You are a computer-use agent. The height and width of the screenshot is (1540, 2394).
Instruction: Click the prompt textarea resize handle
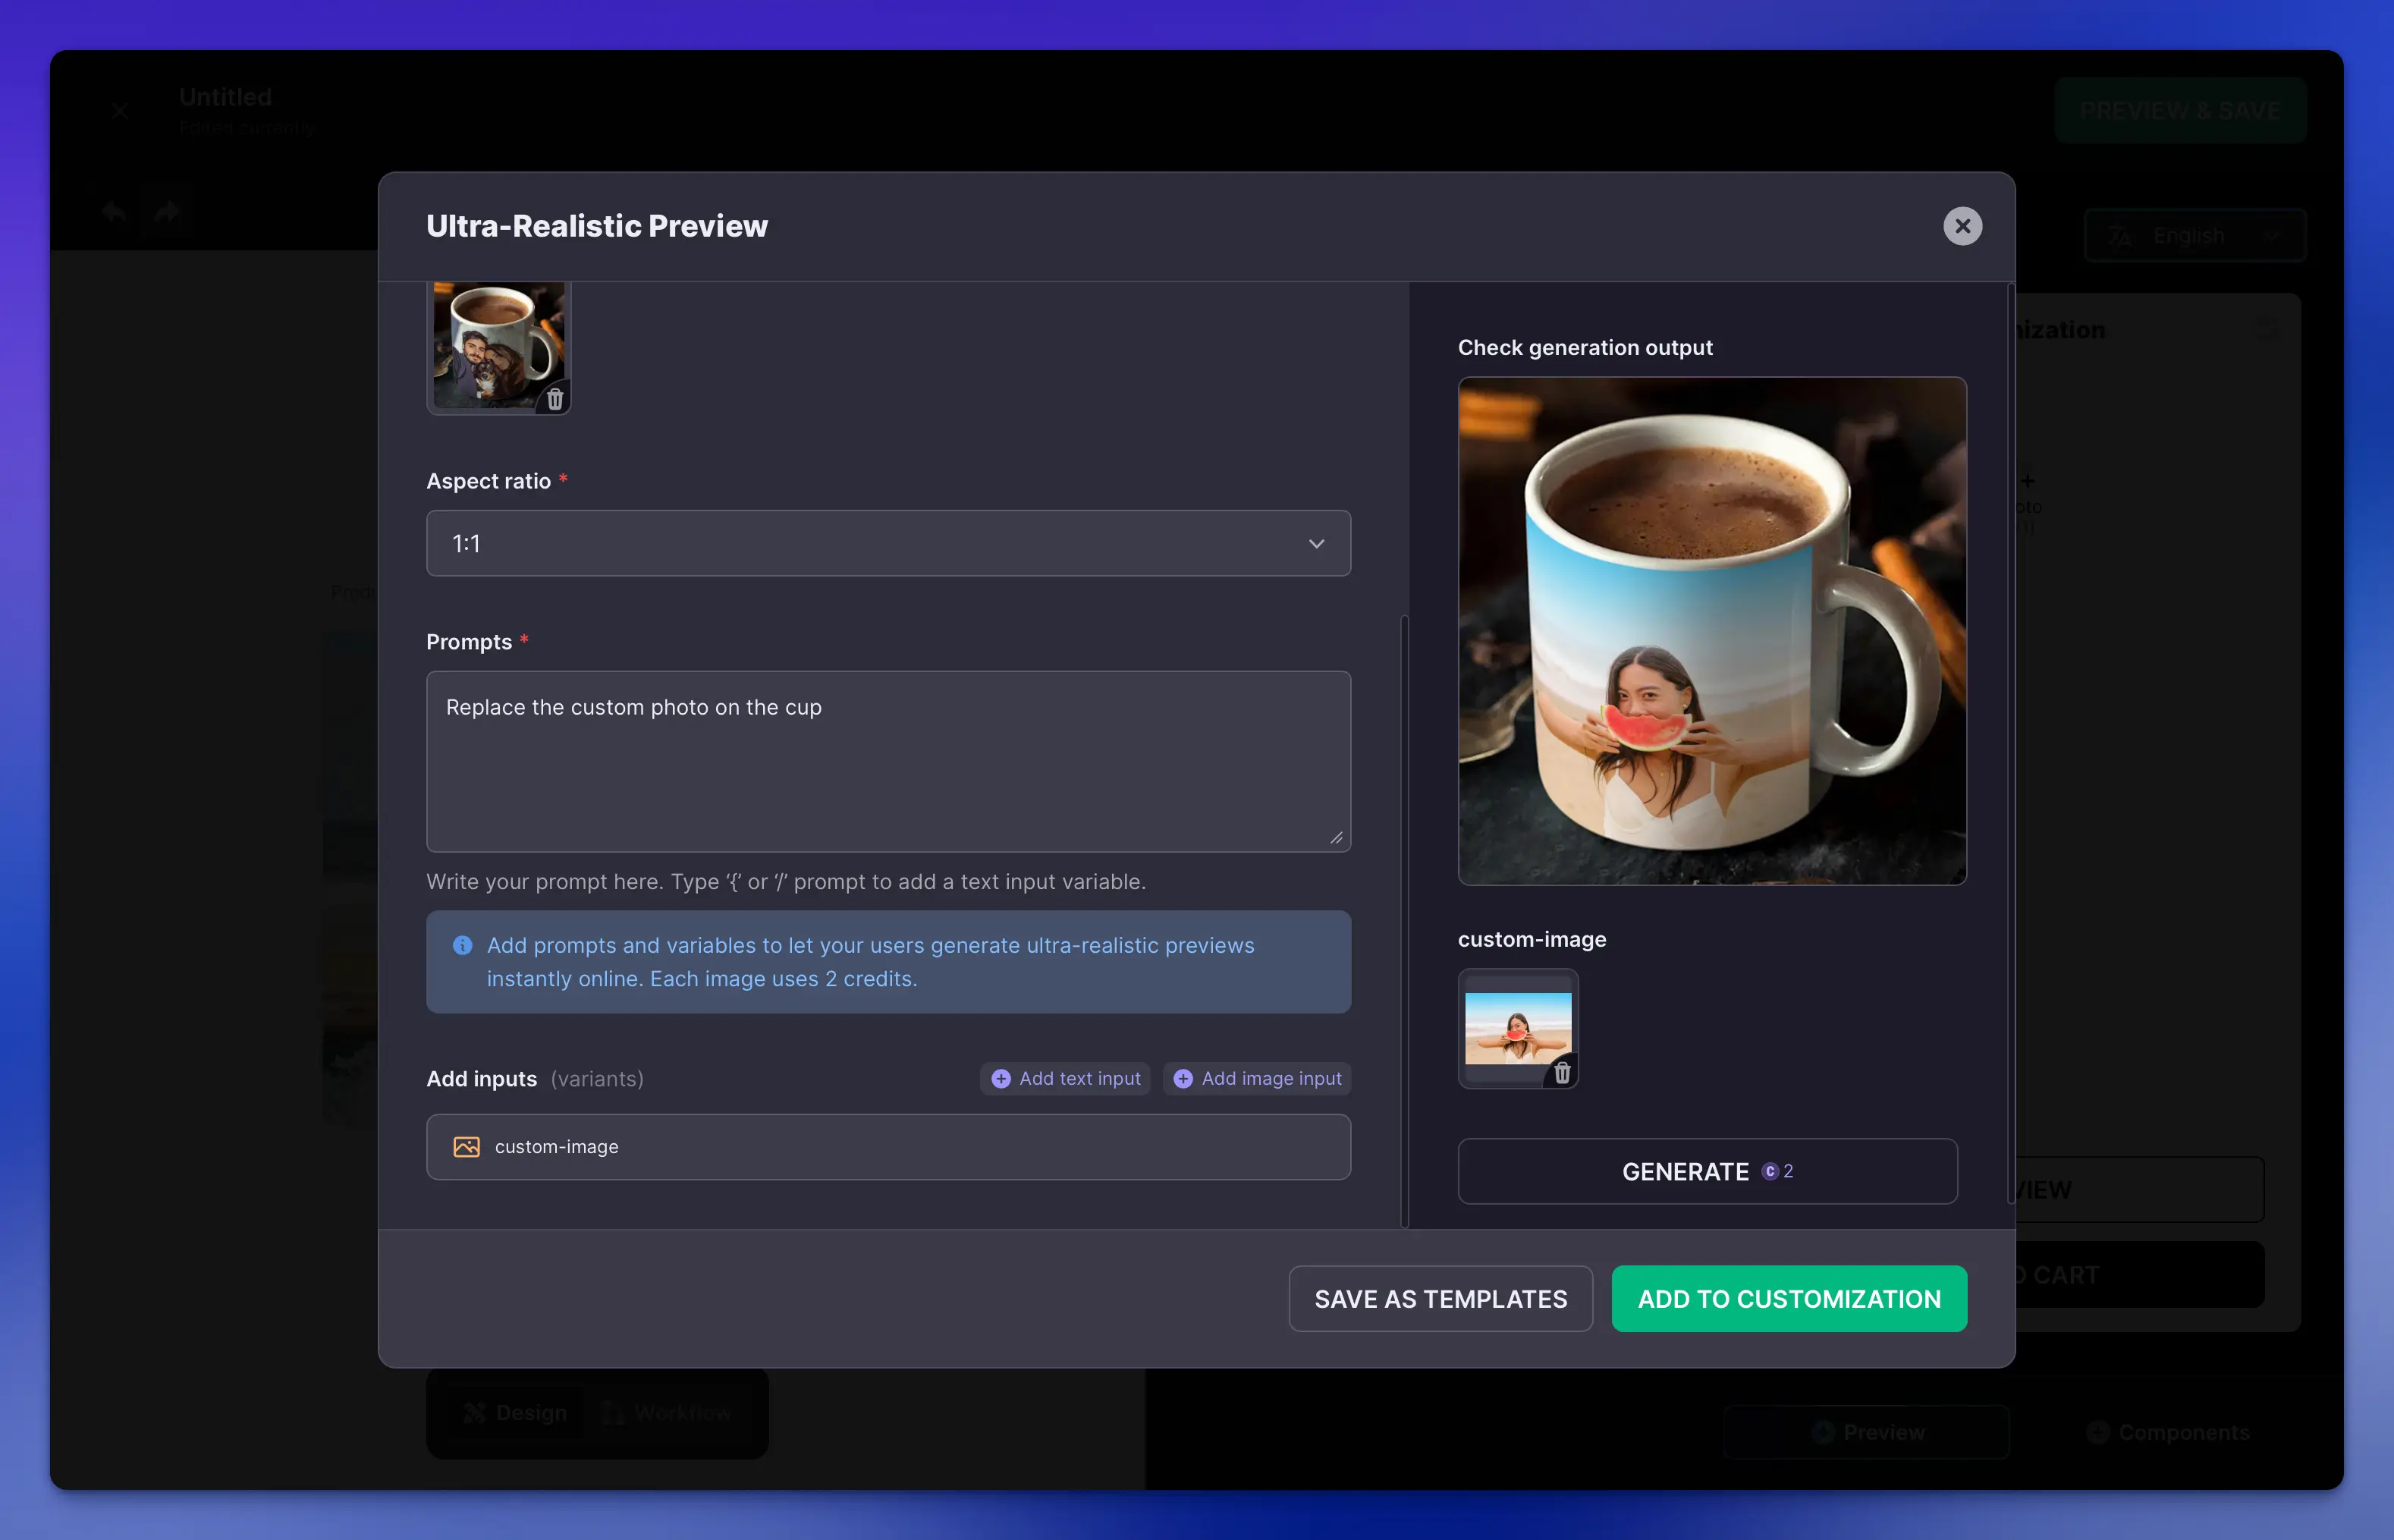(1337, 838)
